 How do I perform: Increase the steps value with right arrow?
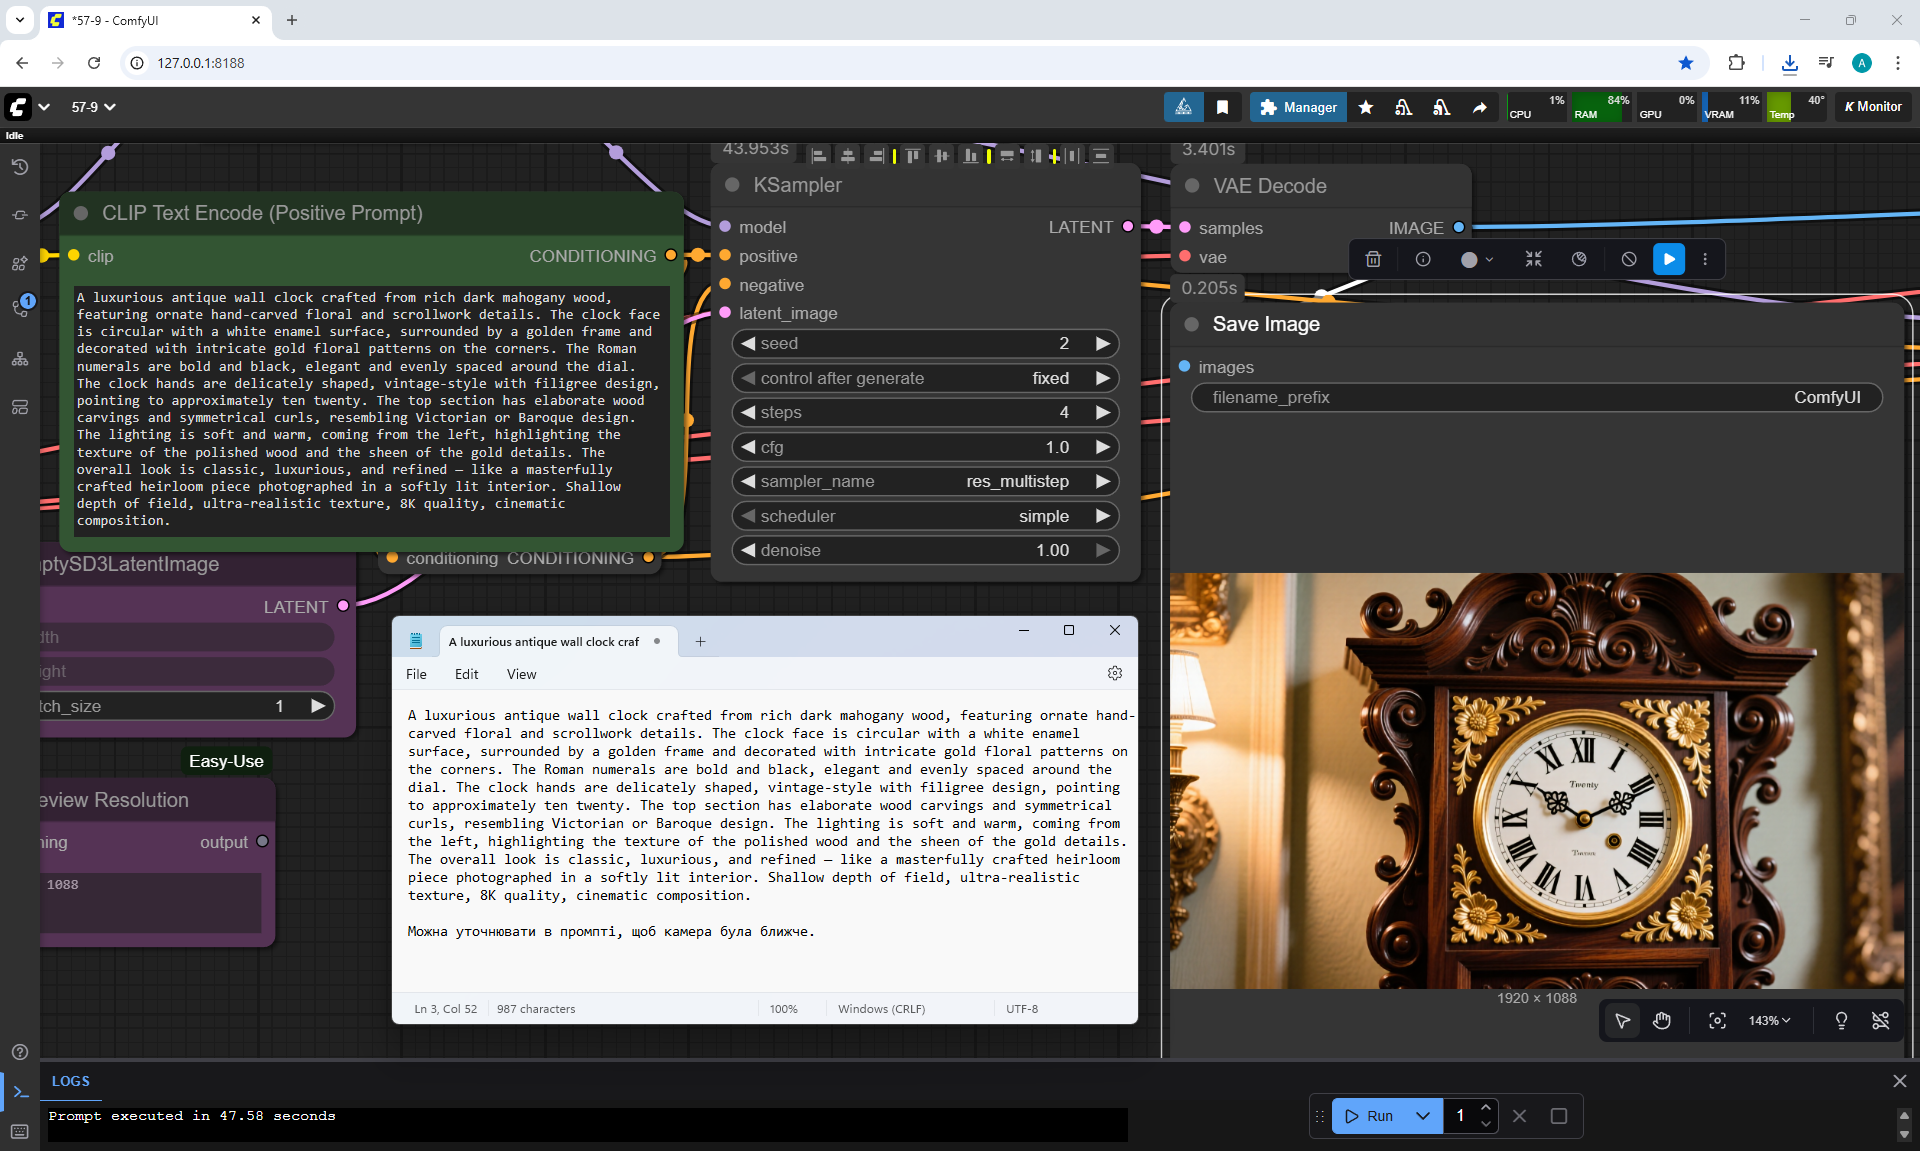tap(1102, 412)
